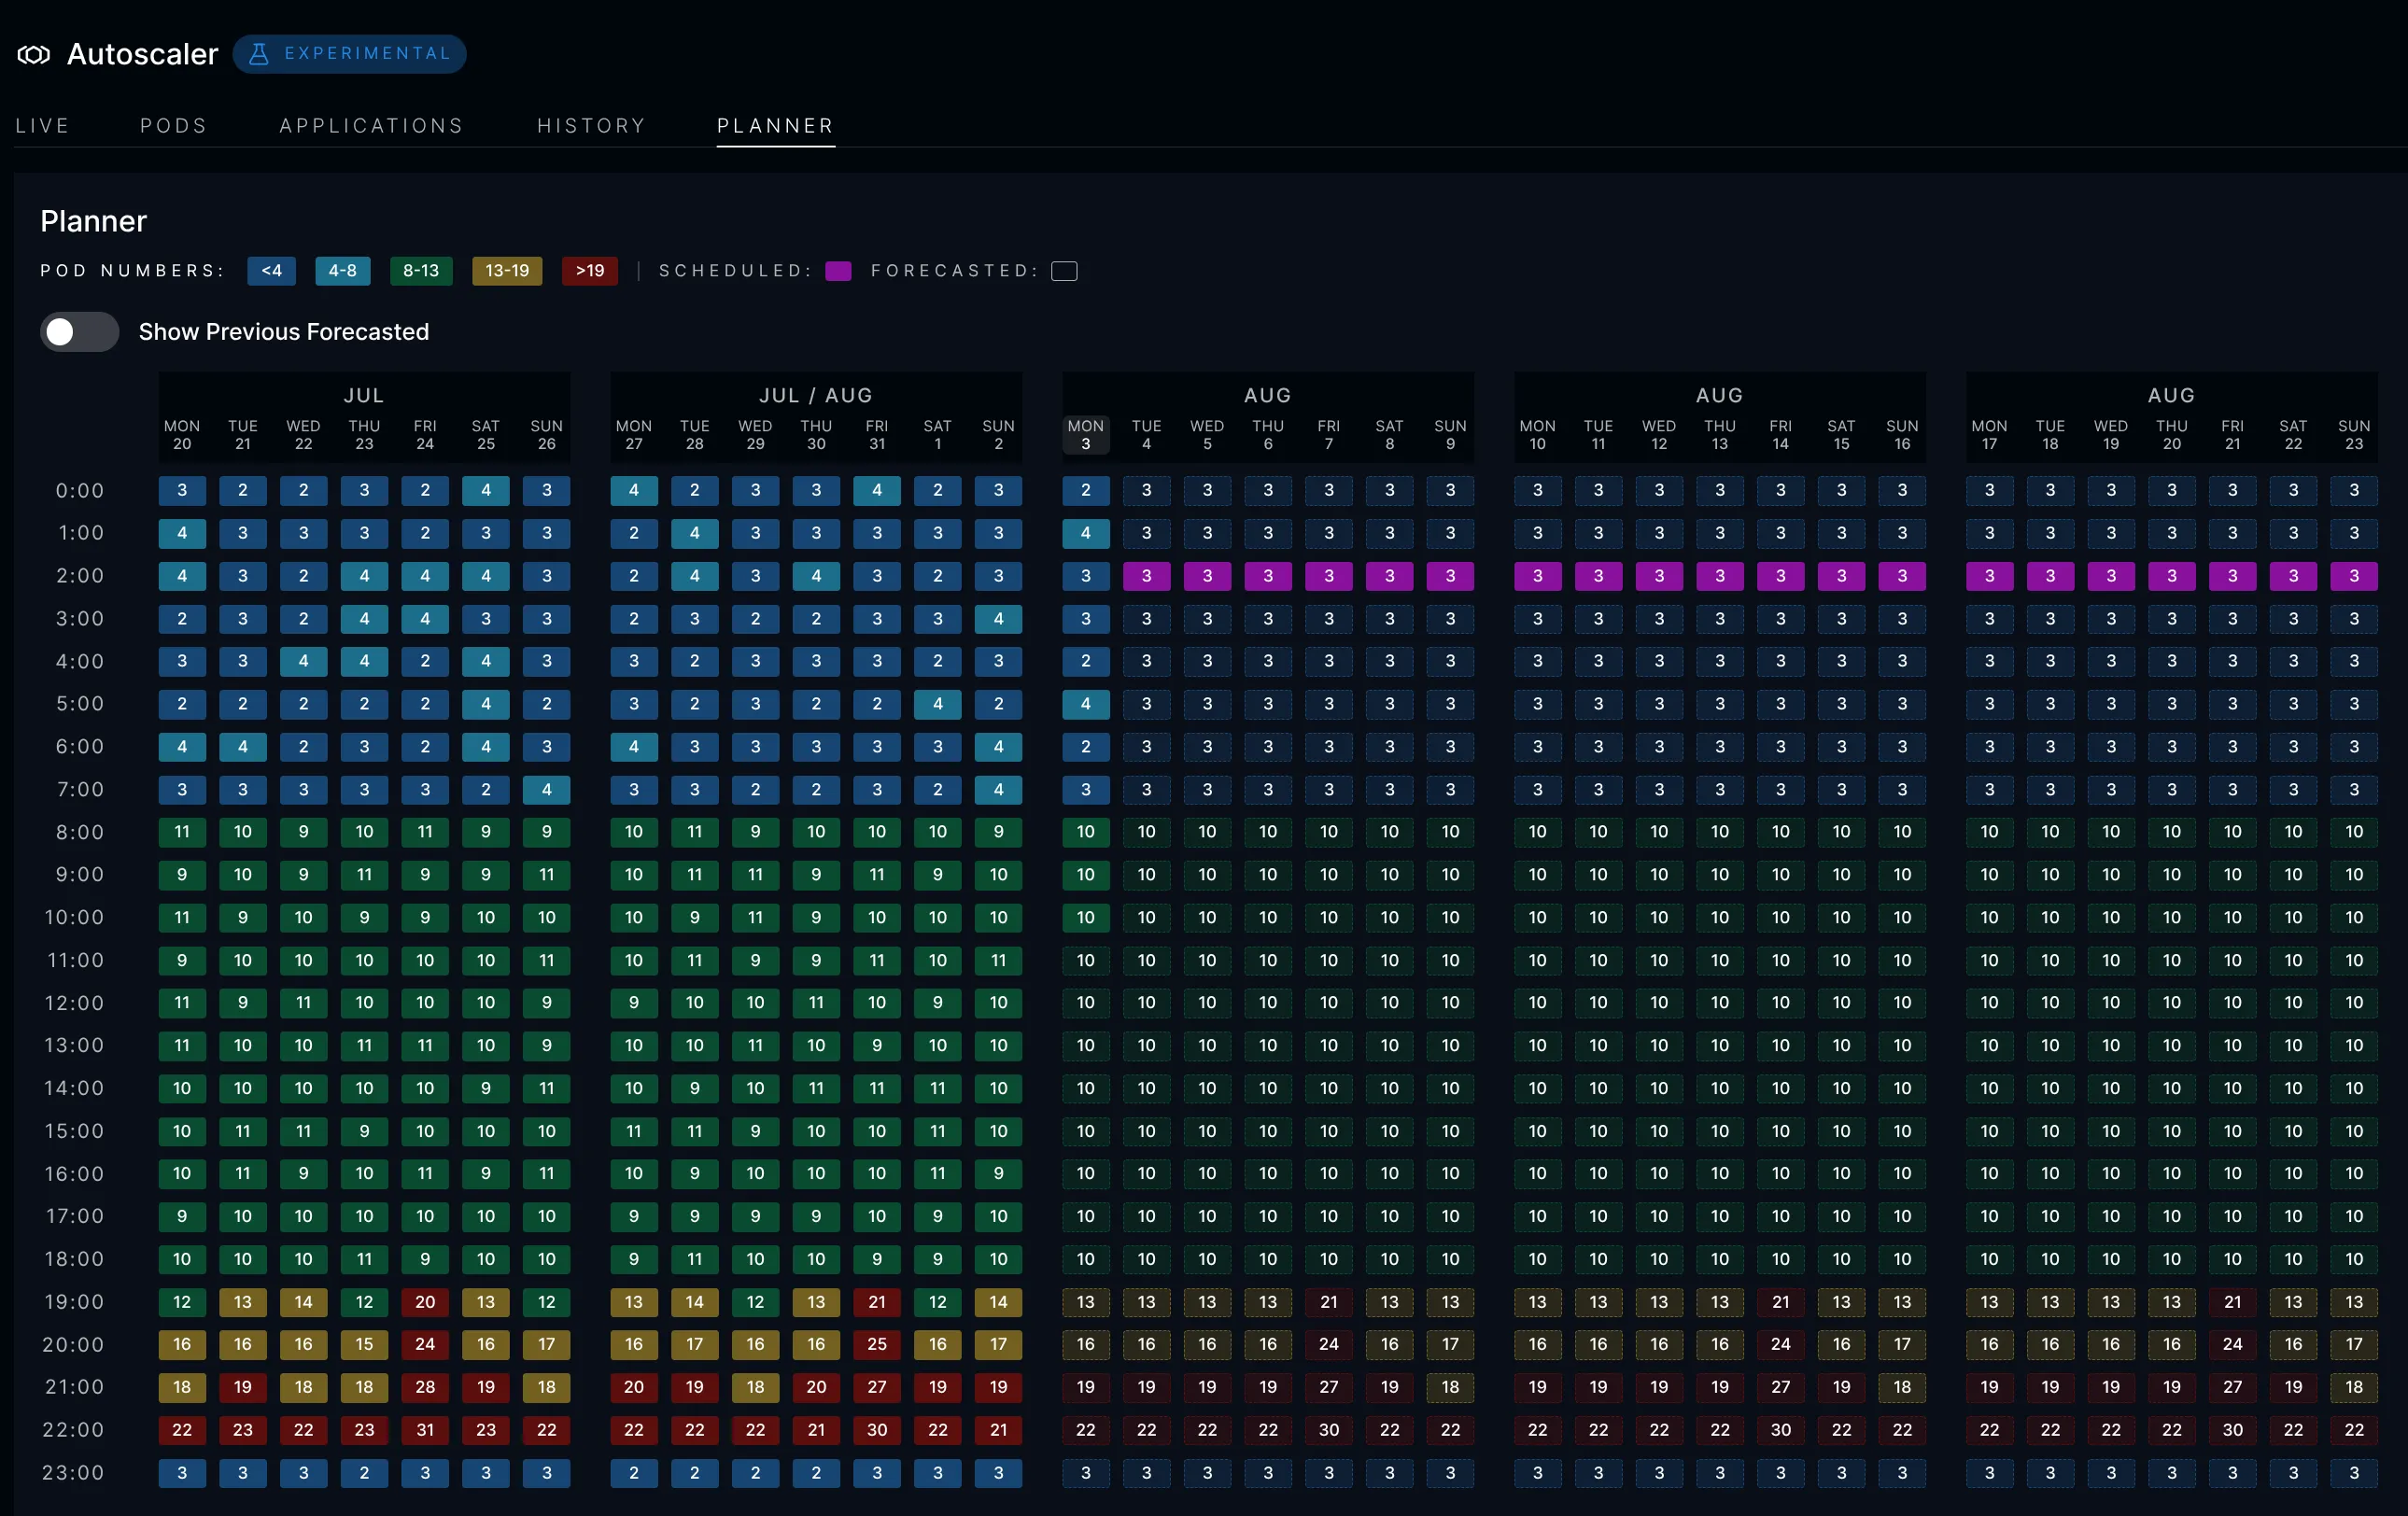Viewport: 2408px width, 1516px height.
Task: Click cell for MON 27 at 21:00
Action: pos(634,1387)
